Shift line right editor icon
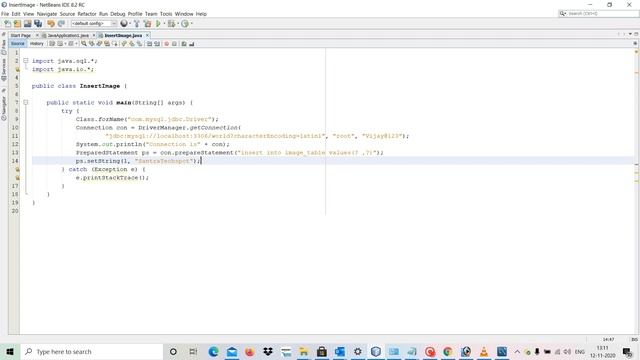640x360 pixels. tap(157, 44)
